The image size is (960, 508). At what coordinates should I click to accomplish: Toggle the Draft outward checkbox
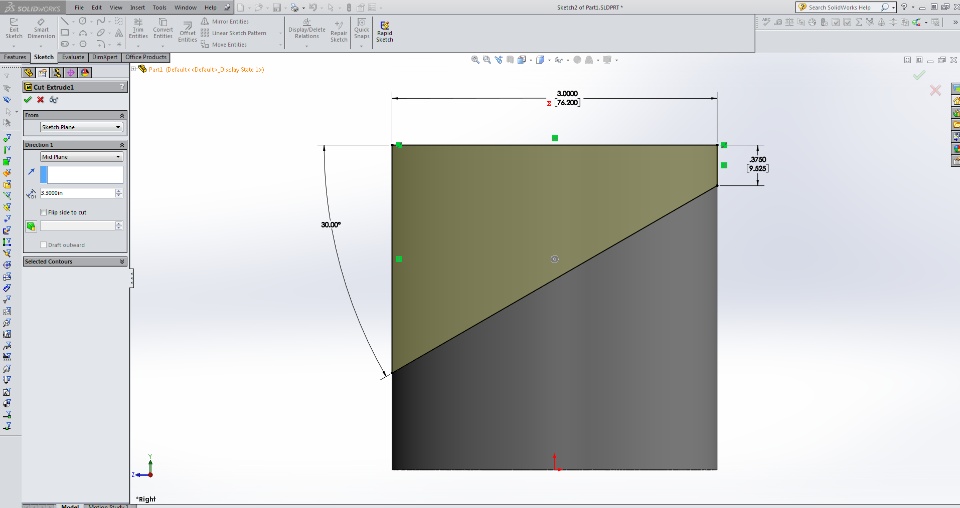[43, 245]
